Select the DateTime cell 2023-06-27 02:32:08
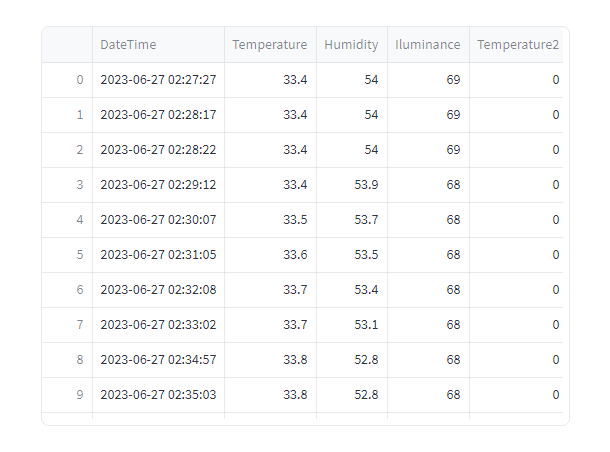610x452 pixels. (x=158, y=290)
